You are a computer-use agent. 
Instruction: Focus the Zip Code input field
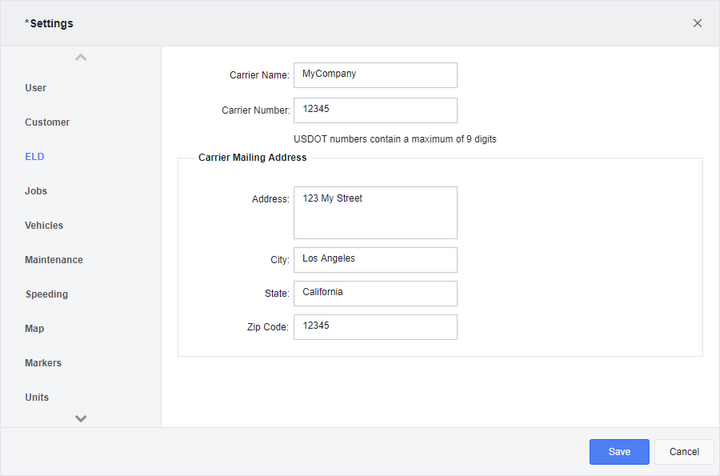click(x=375, y=327)
